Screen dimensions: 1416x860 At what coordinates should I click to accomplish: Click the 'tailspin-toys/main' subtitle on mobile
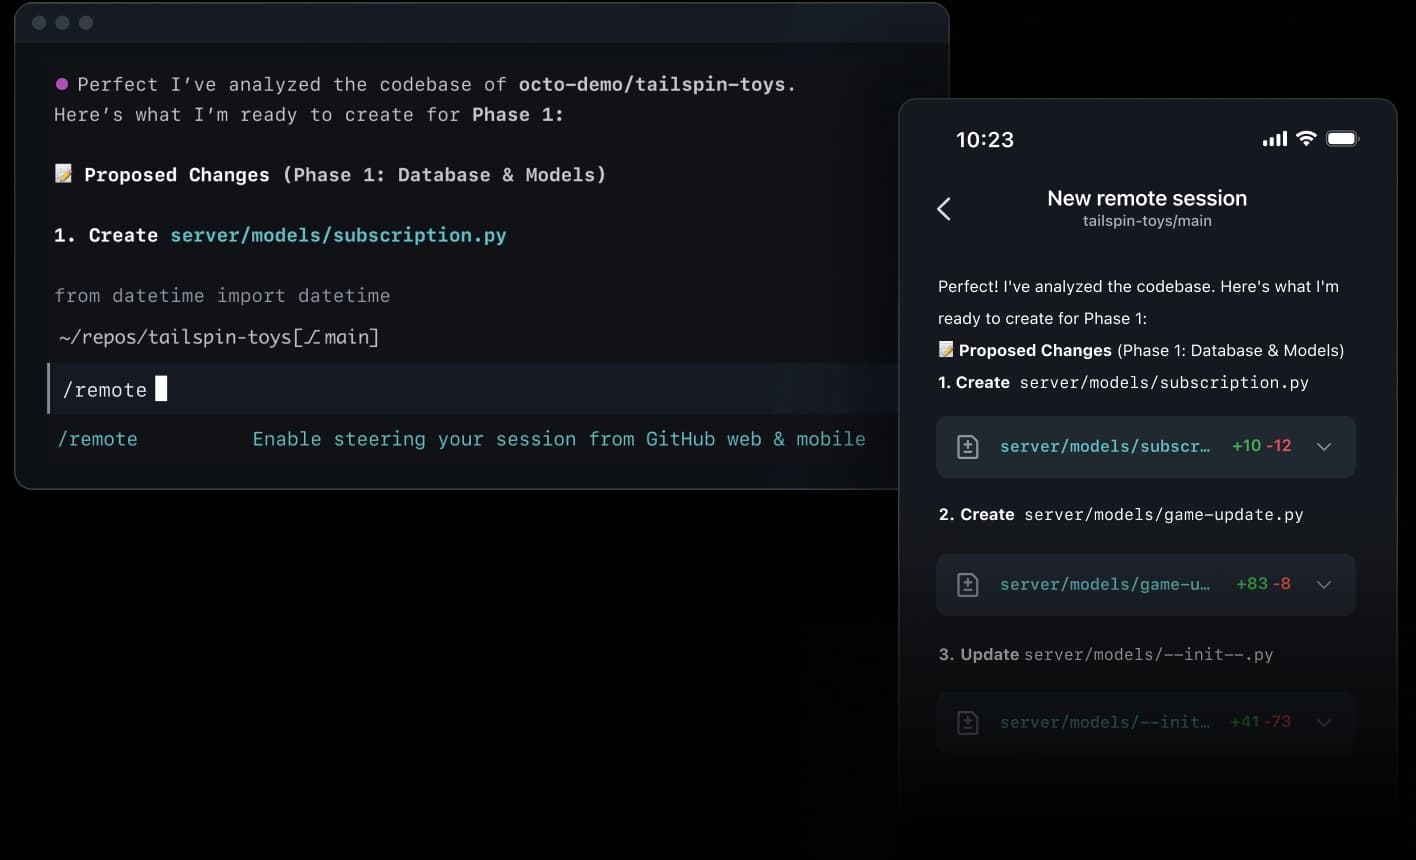1147,221
